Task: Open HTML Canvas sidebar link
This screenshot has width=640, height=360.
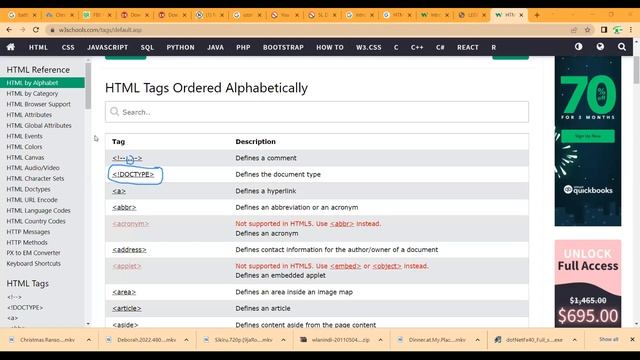Action: [x=25, y=157]
